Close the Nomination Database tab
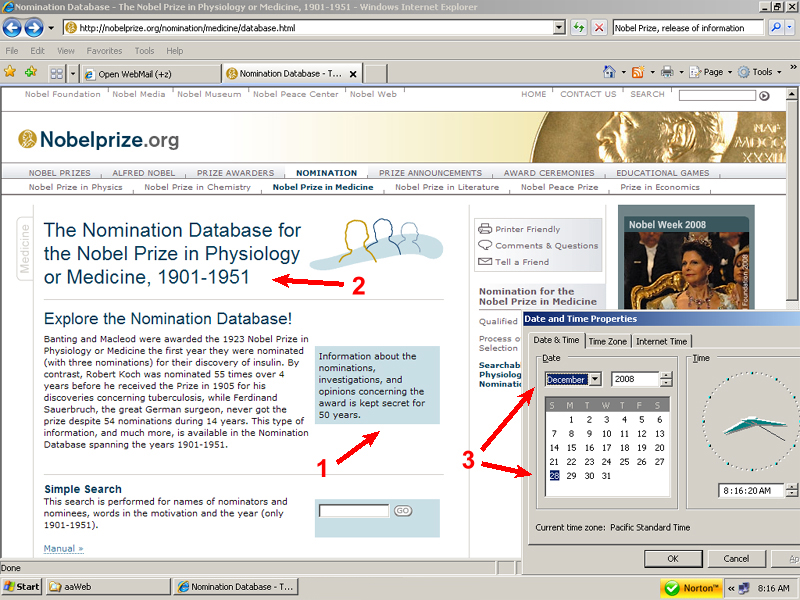Viewport: 800px width, 600px height. (353, 74)
